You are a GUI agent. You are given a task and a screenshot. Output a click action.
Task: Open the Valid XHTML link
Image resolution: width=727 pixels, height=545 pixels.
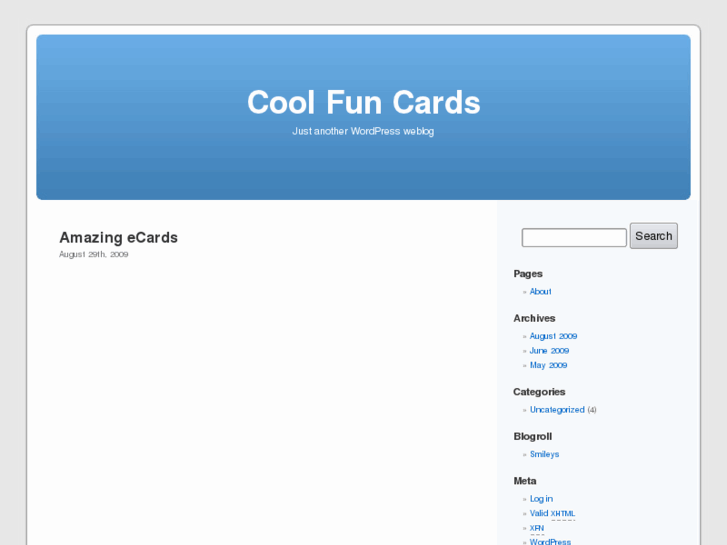[552, 513]
